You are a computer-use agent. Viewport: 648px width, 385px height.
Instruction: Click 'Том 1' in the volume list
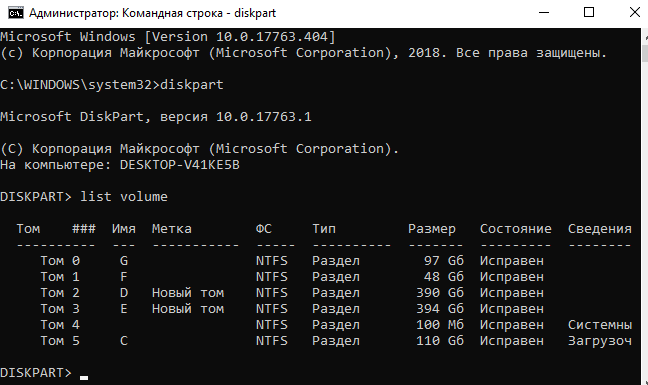click(60, 277)
